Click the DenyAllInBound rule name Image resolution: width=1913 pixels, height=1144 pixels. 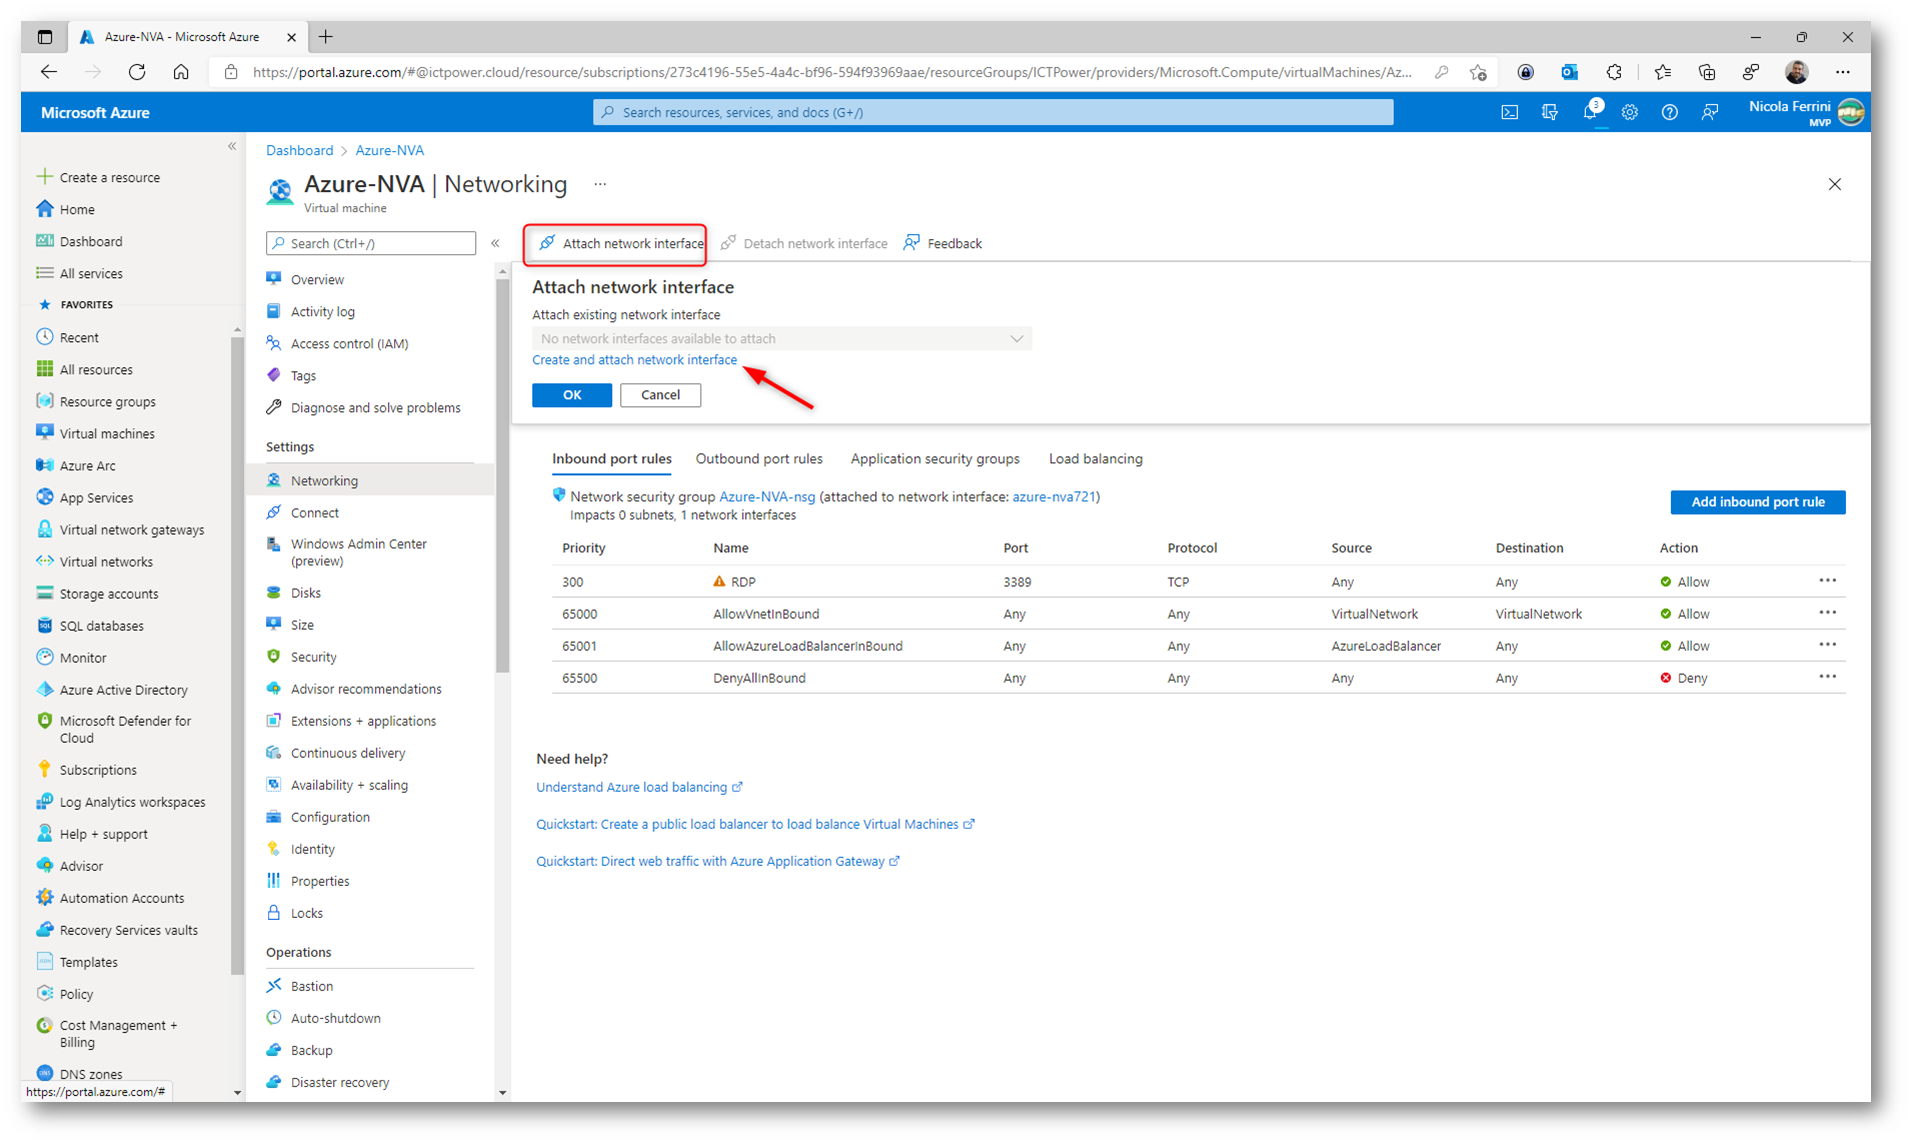pos(759,678)
